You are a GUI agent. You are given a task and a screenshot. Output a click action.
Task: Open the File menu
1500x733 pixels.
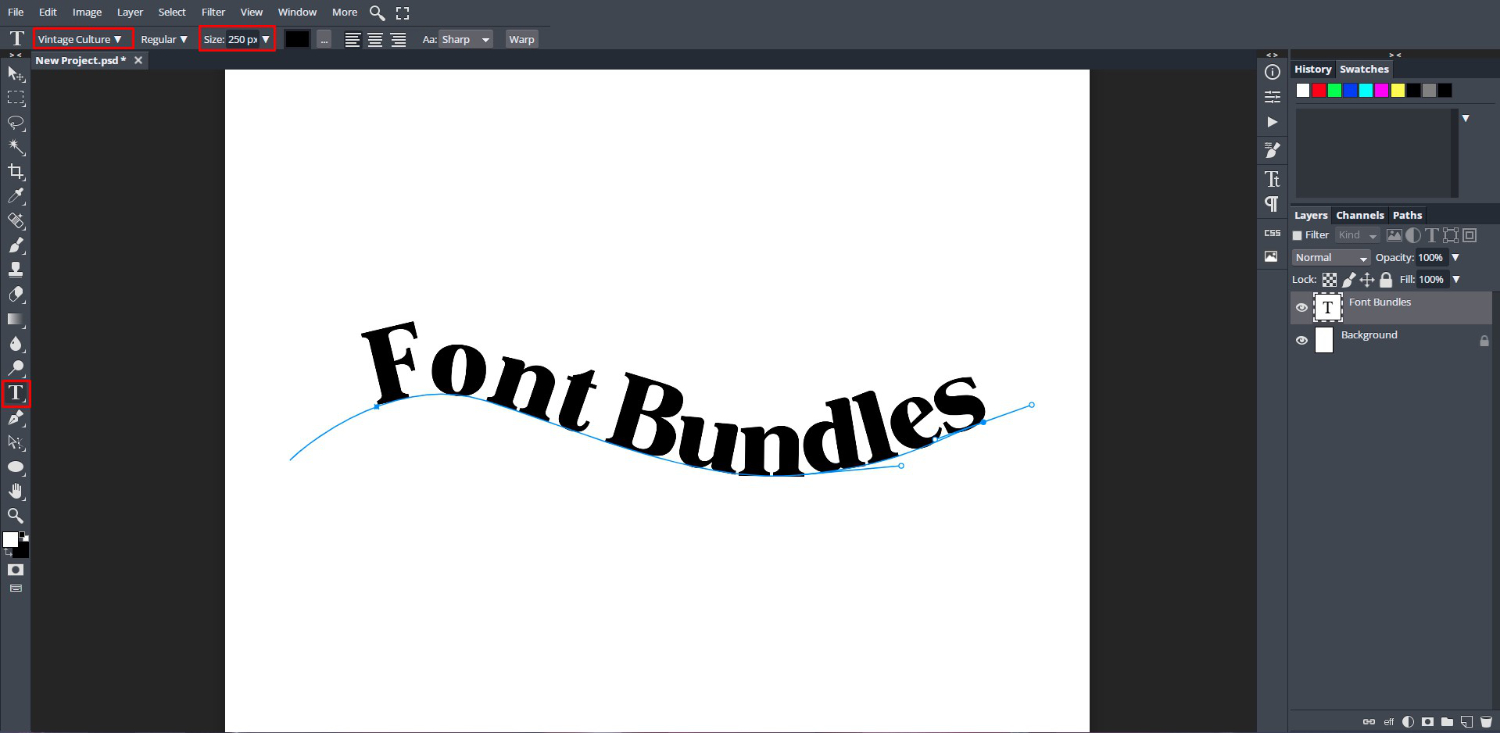[x=16, y=12]
